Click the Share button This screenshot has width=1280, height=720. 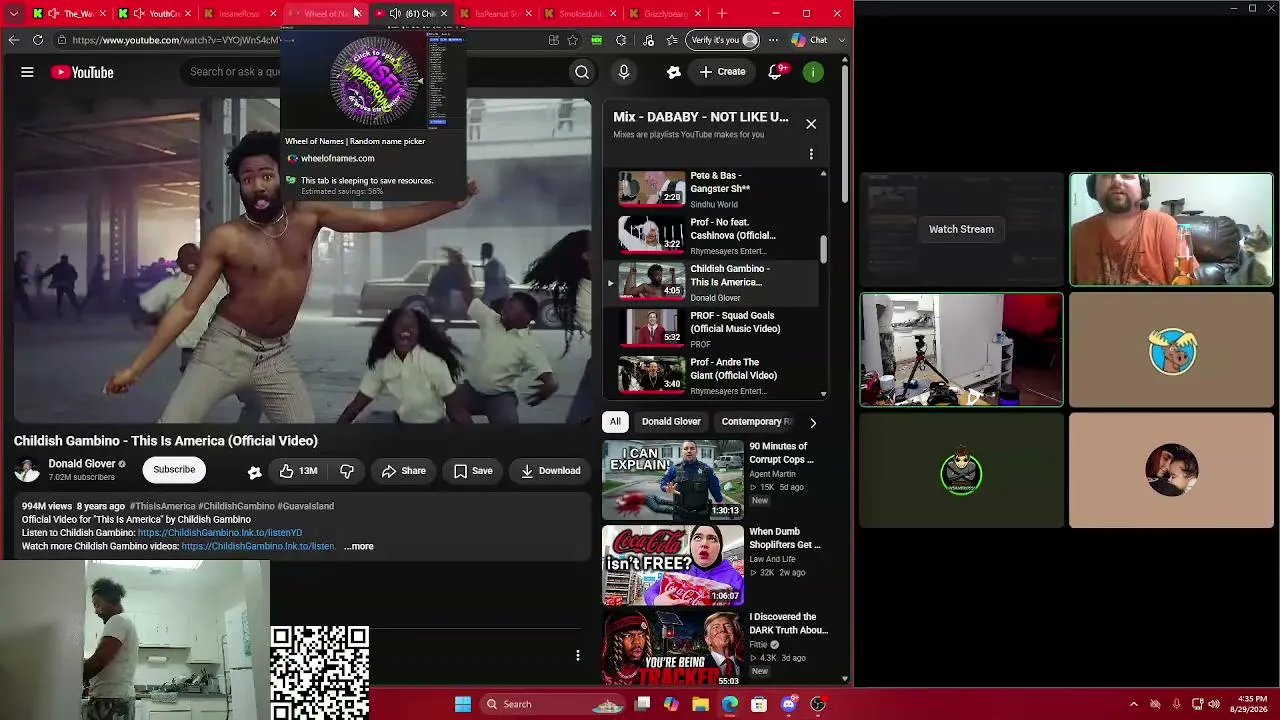(403, 471)
